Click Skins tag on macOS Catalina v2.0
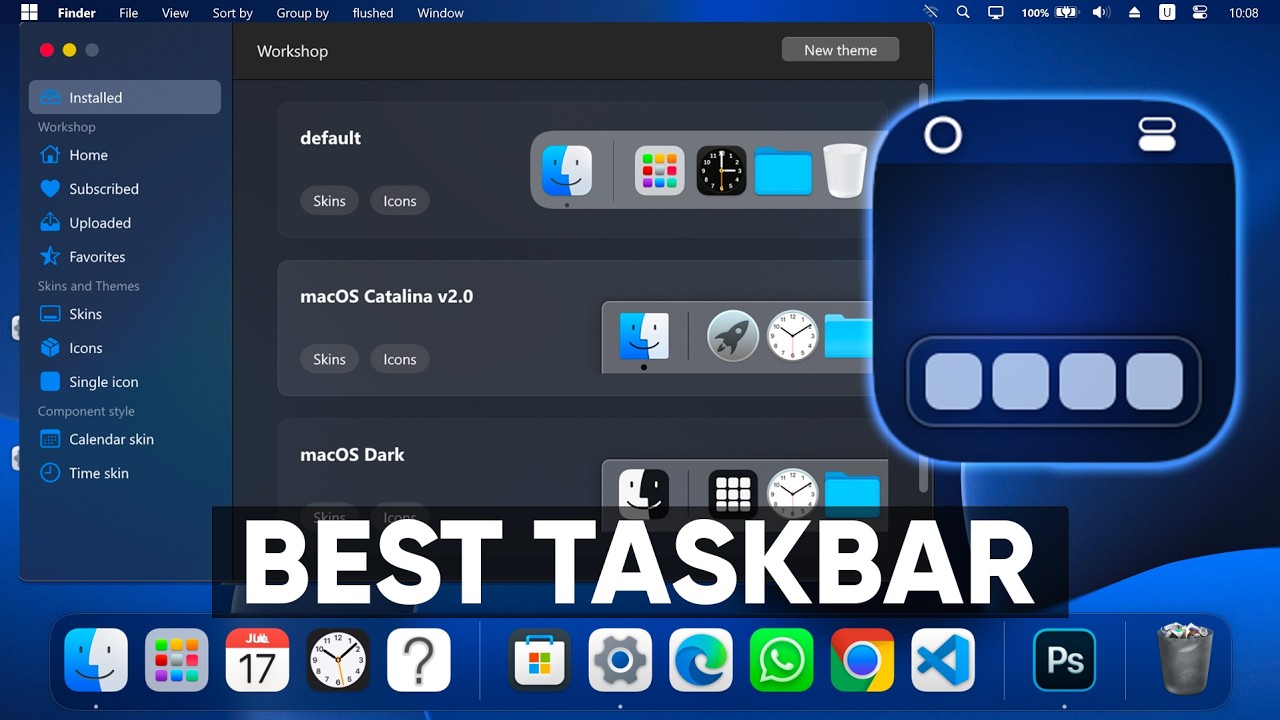The image size is (1280, 720). coord(329,359)
